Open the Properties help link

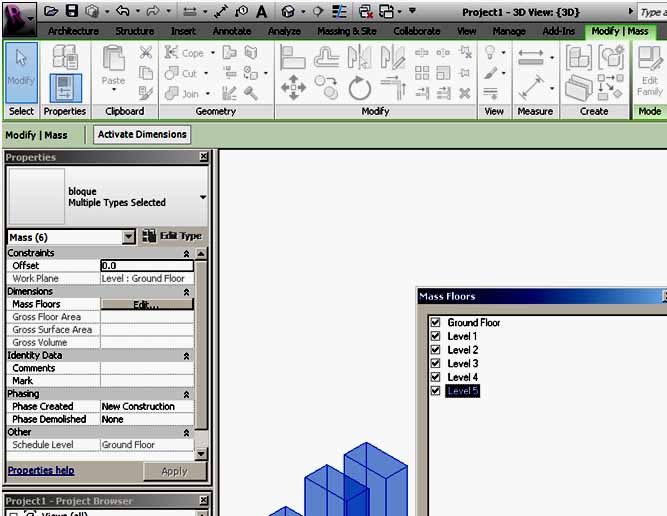click(x=41, y=470)
